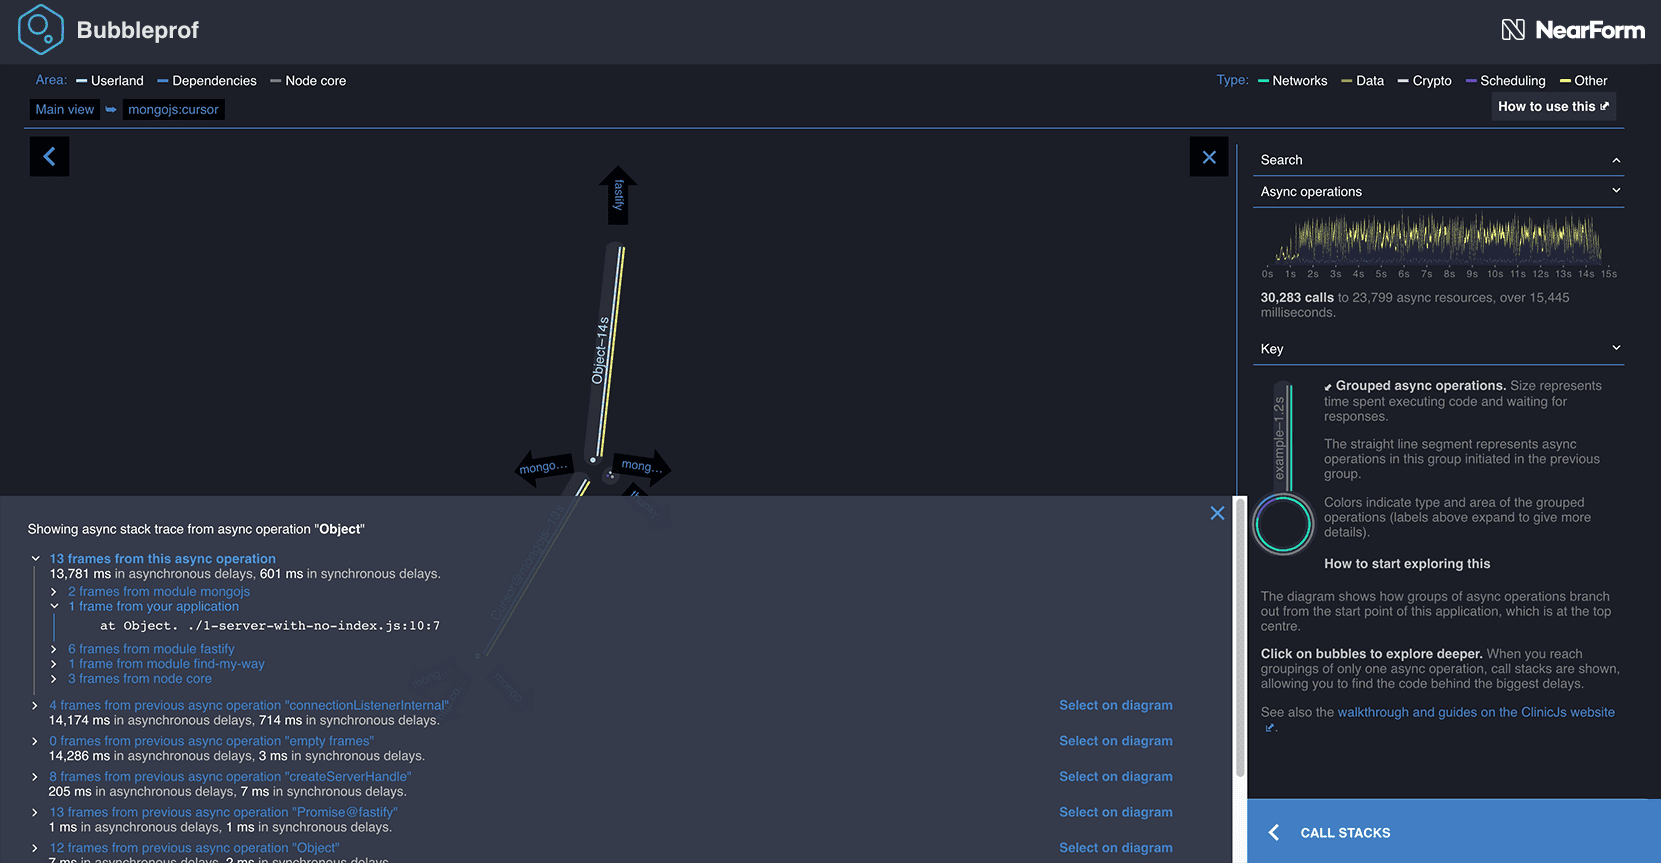Toggle the Data type filter
This screenshot has width=1661, height=863.
click(x=1363, y=80)
